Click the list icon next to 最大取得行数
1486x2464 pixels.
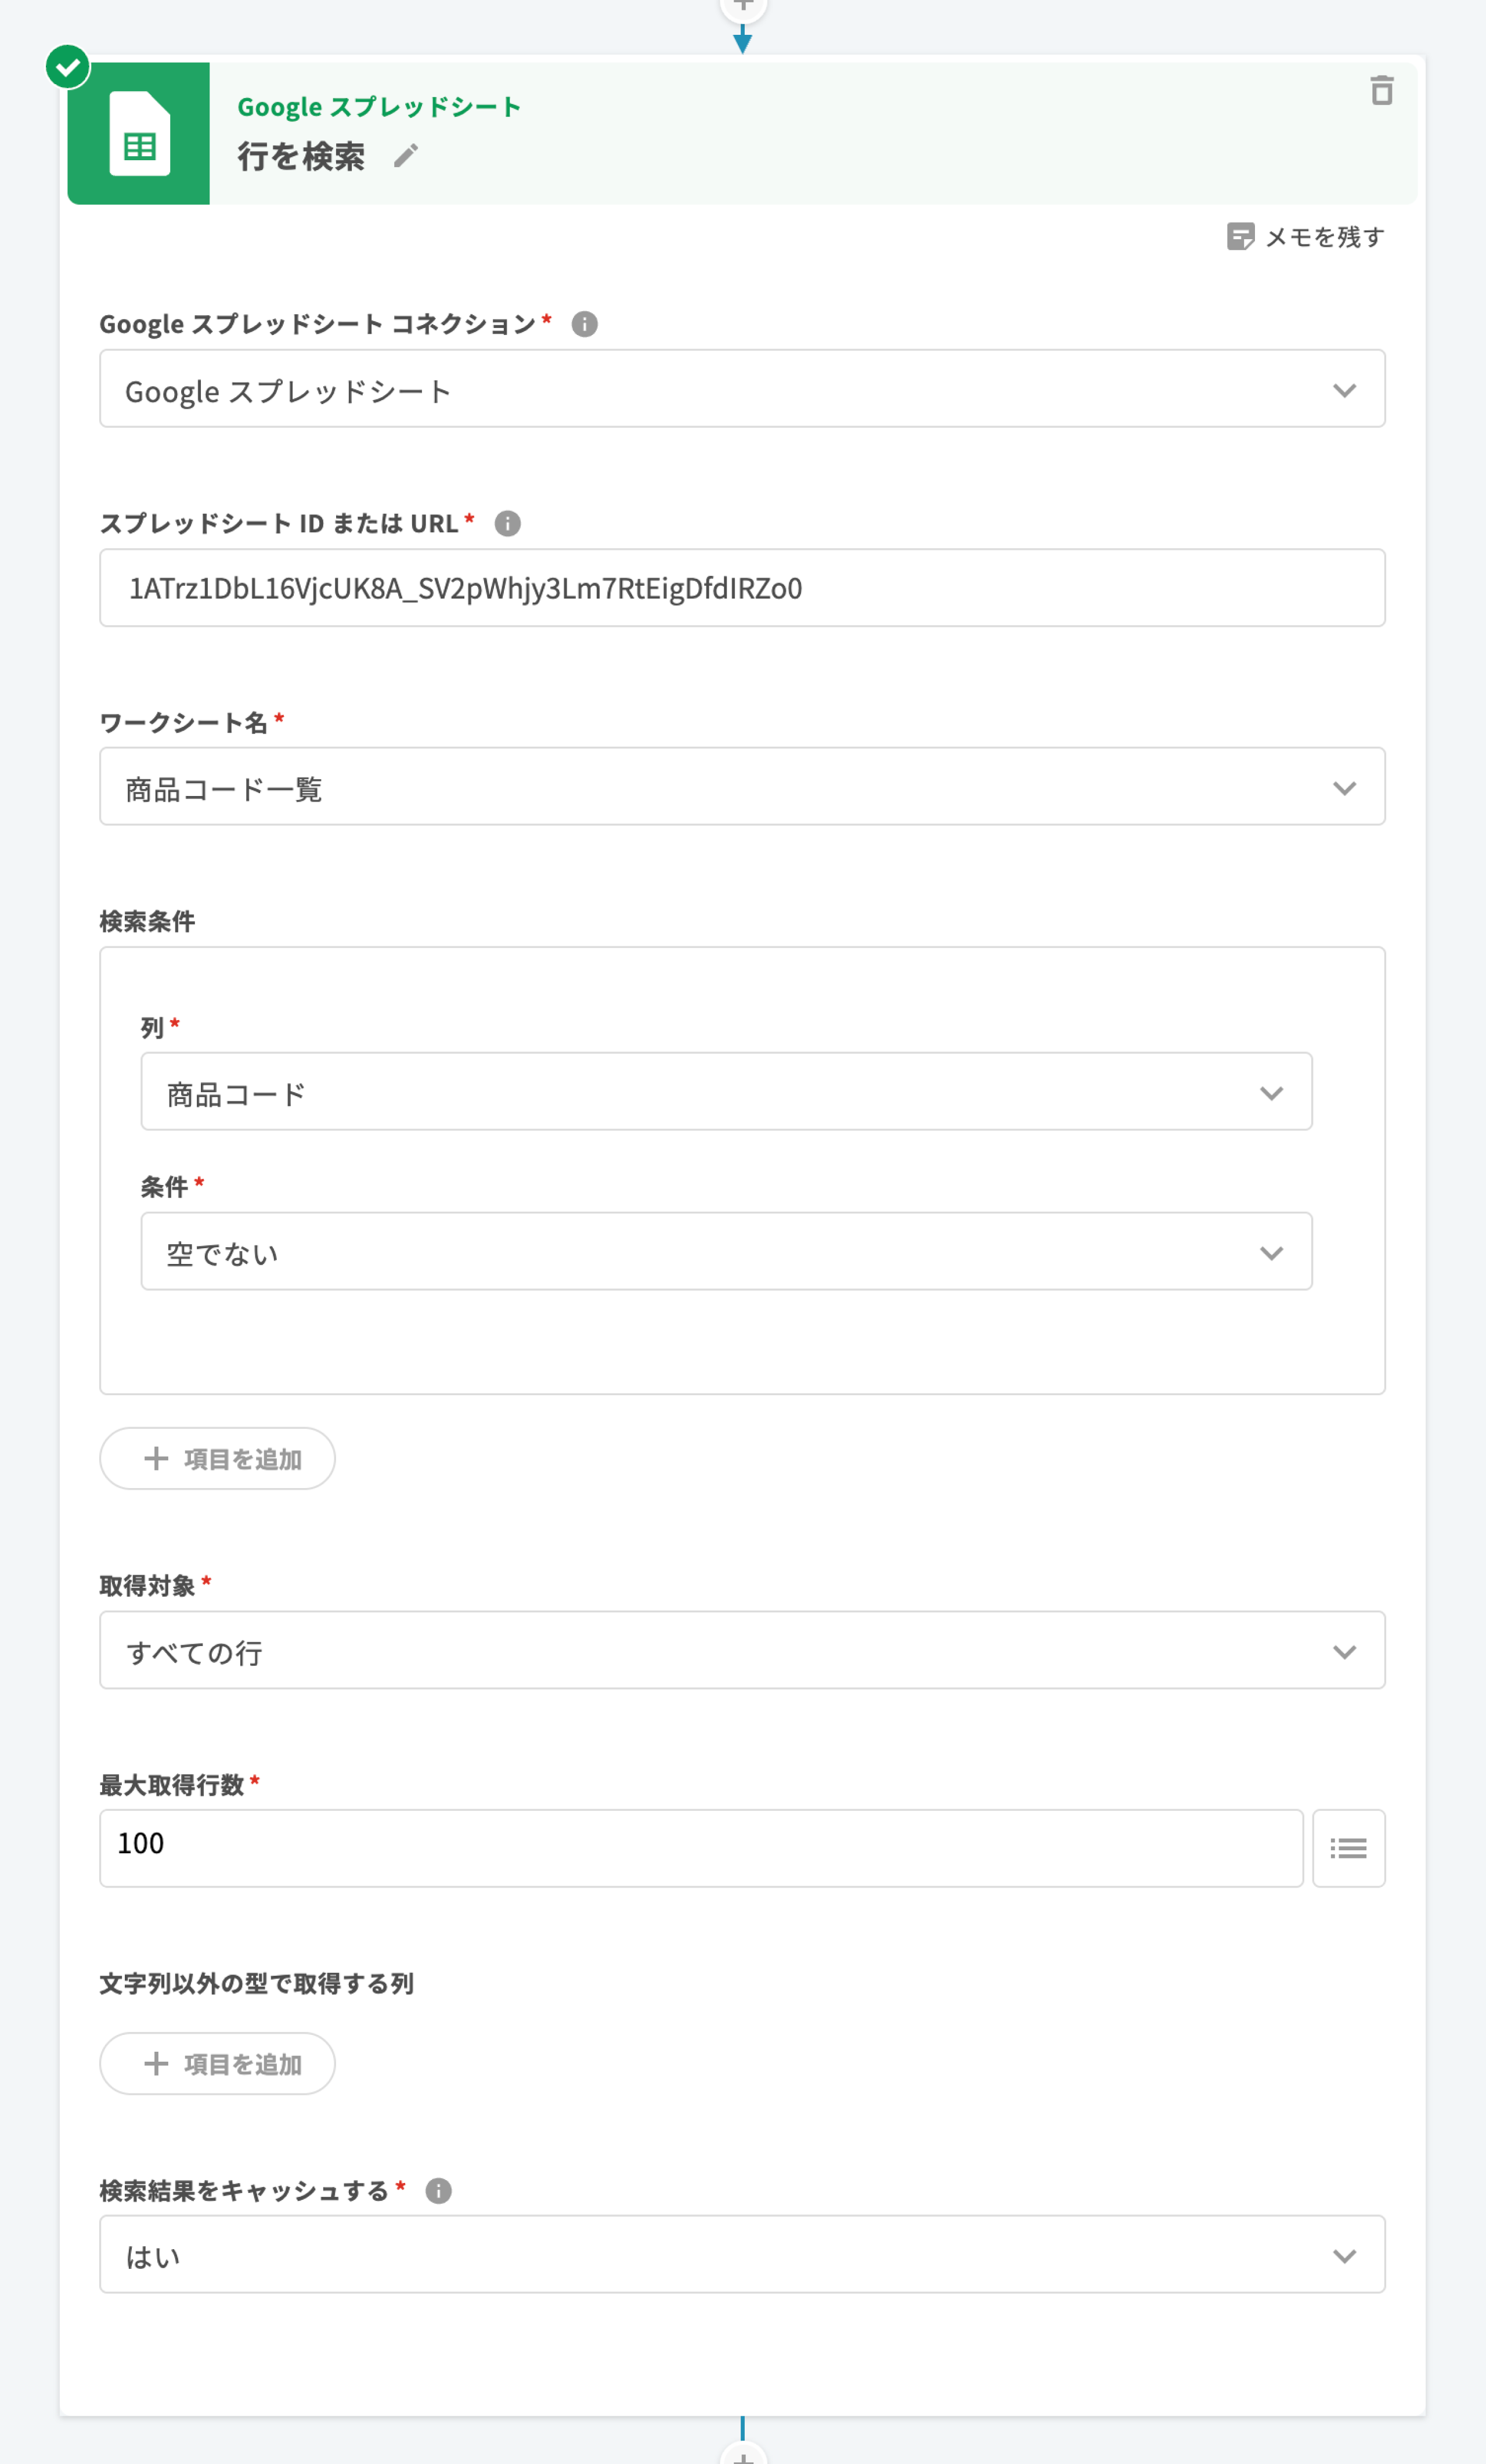pyautogui.click(x=1348, y=1848)
